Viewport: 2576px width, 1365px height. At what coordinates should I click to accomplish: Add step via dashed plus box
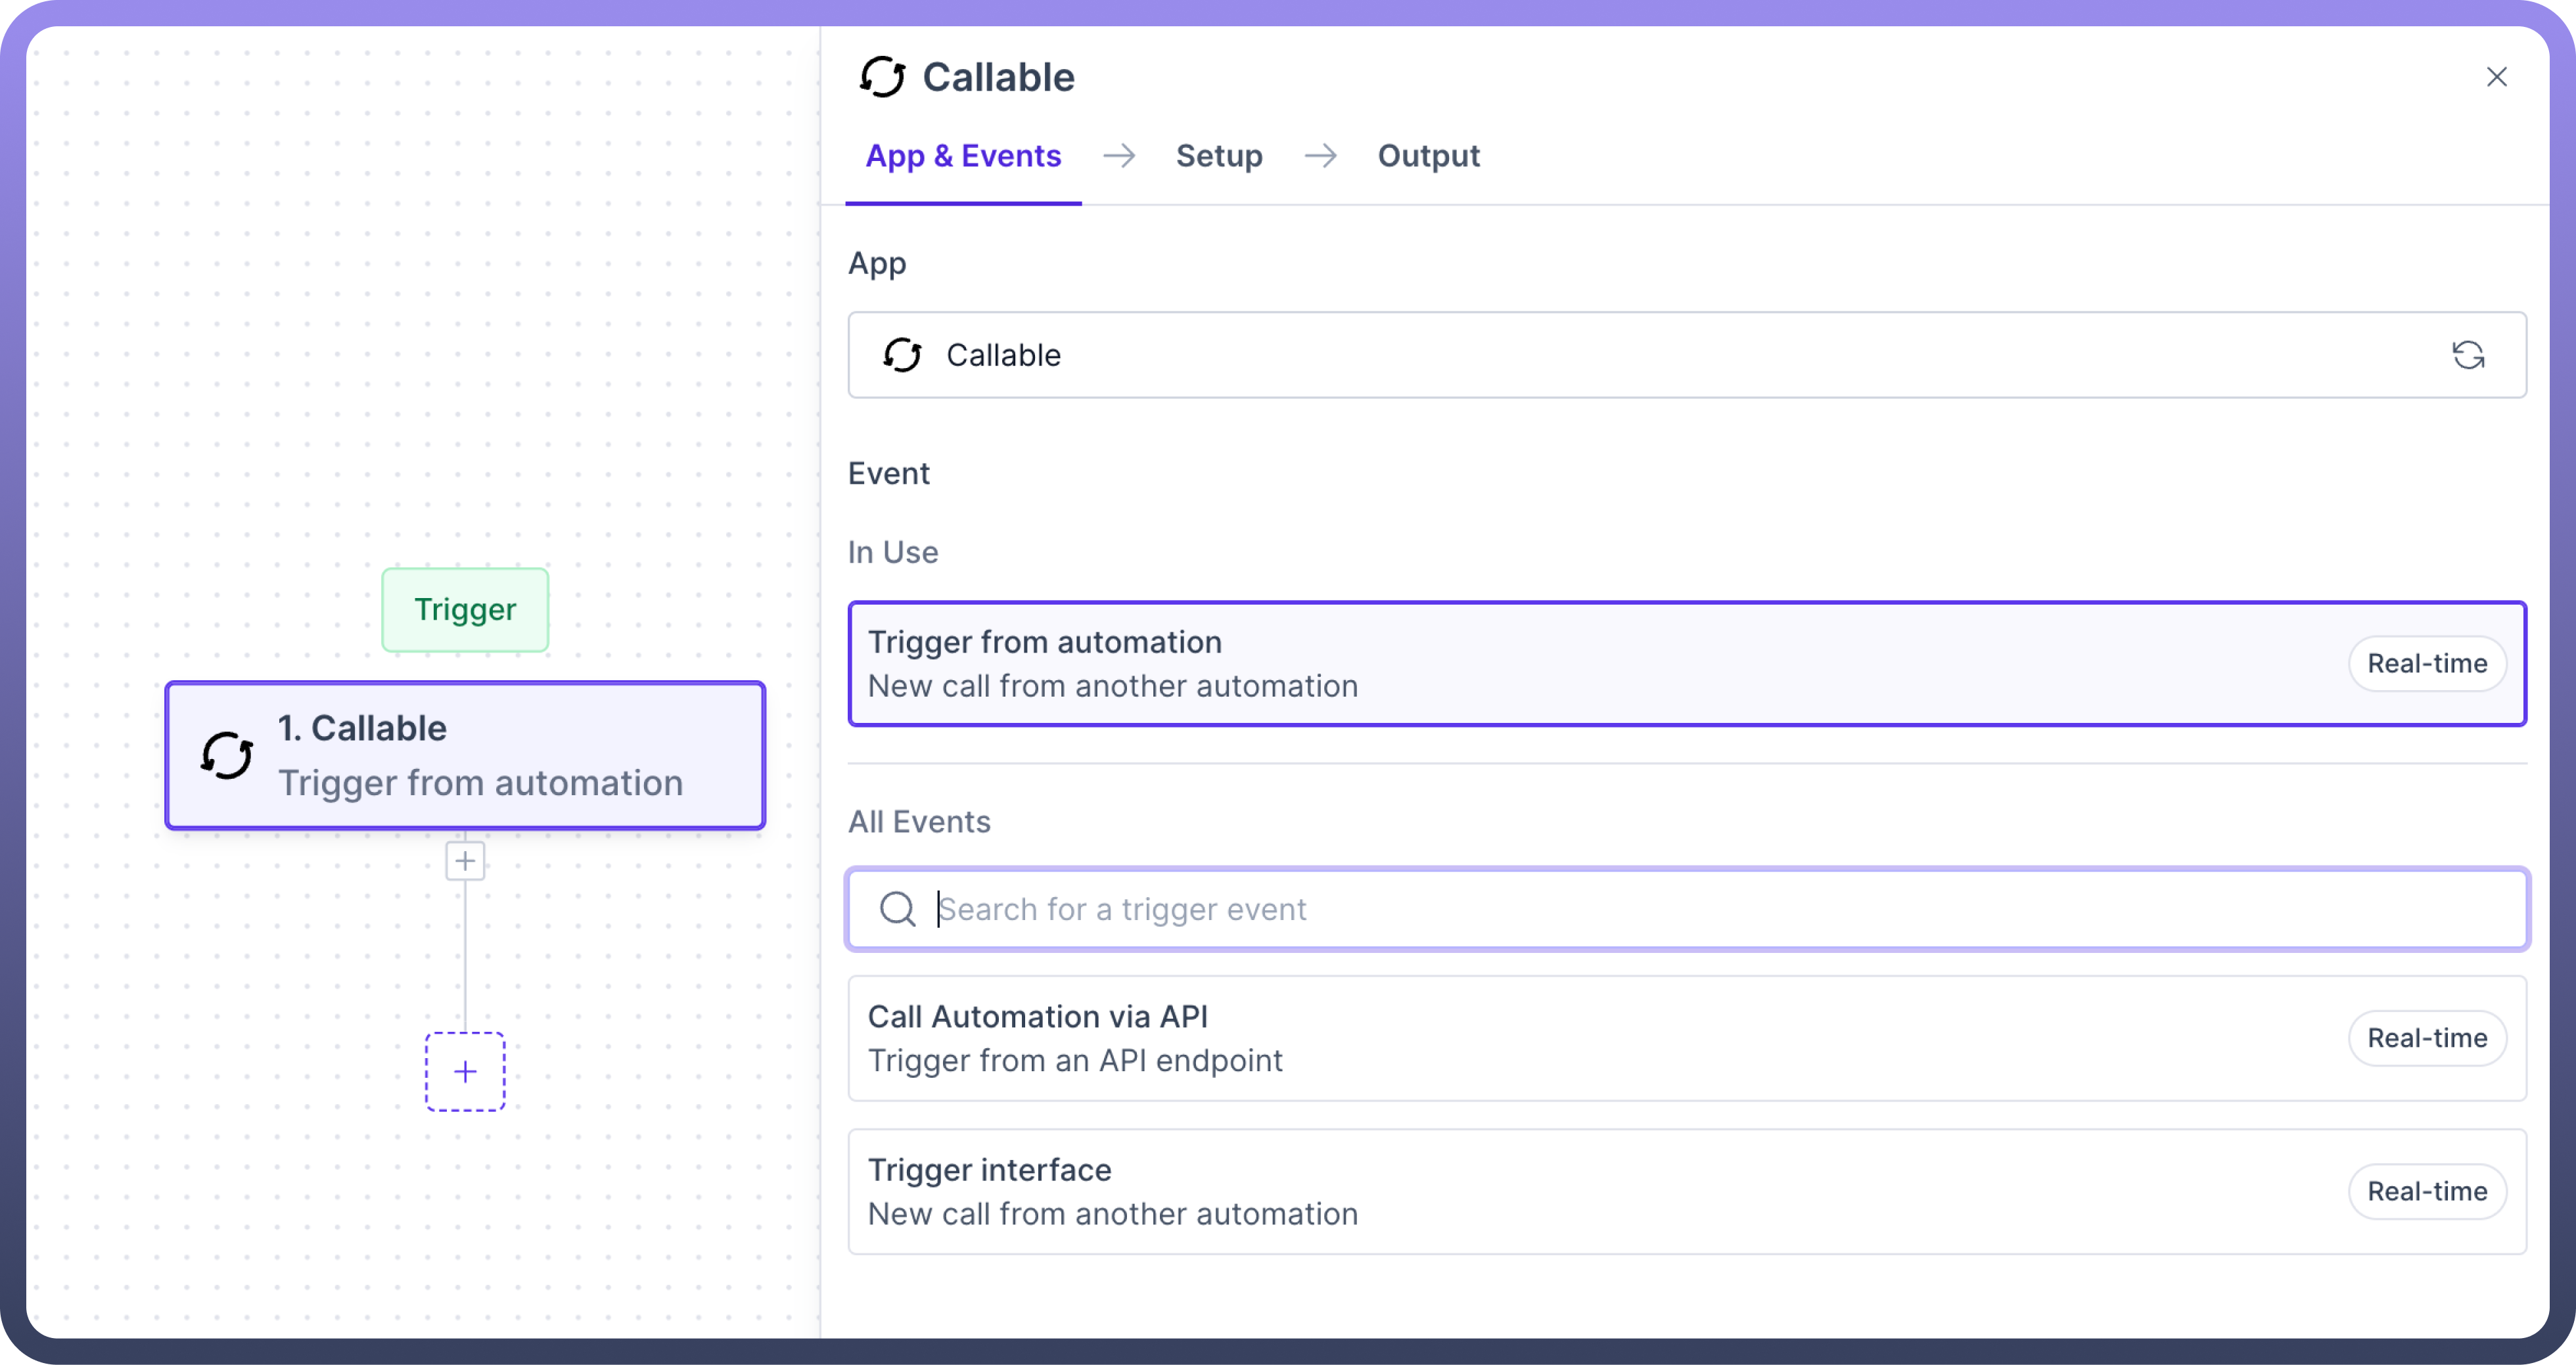point(465,1072)
